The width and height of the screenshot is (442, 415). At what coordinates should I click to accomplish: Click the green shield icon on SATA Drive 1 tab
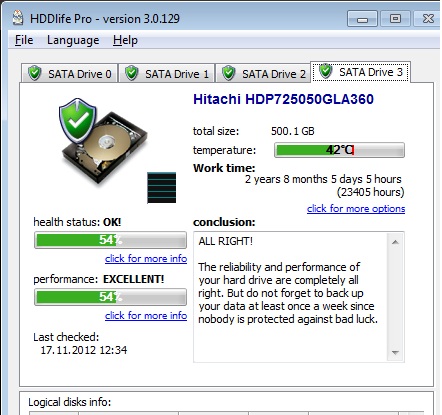132,73
